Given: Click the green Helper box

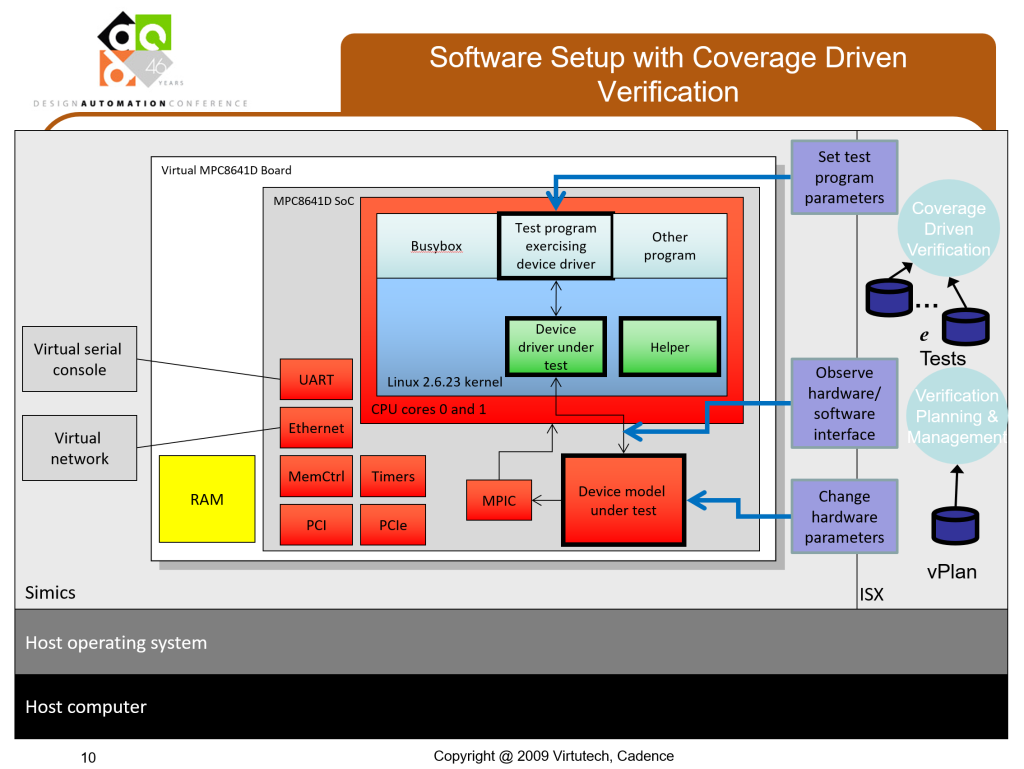Looking at the screenshot, I should [669, 347].
